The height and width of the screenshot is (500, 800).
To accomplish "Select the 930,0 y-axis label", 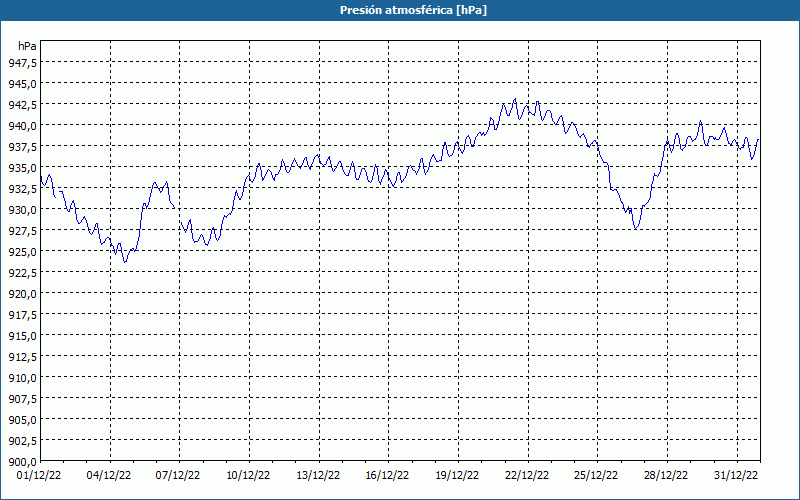I will (x=22, y=209).
